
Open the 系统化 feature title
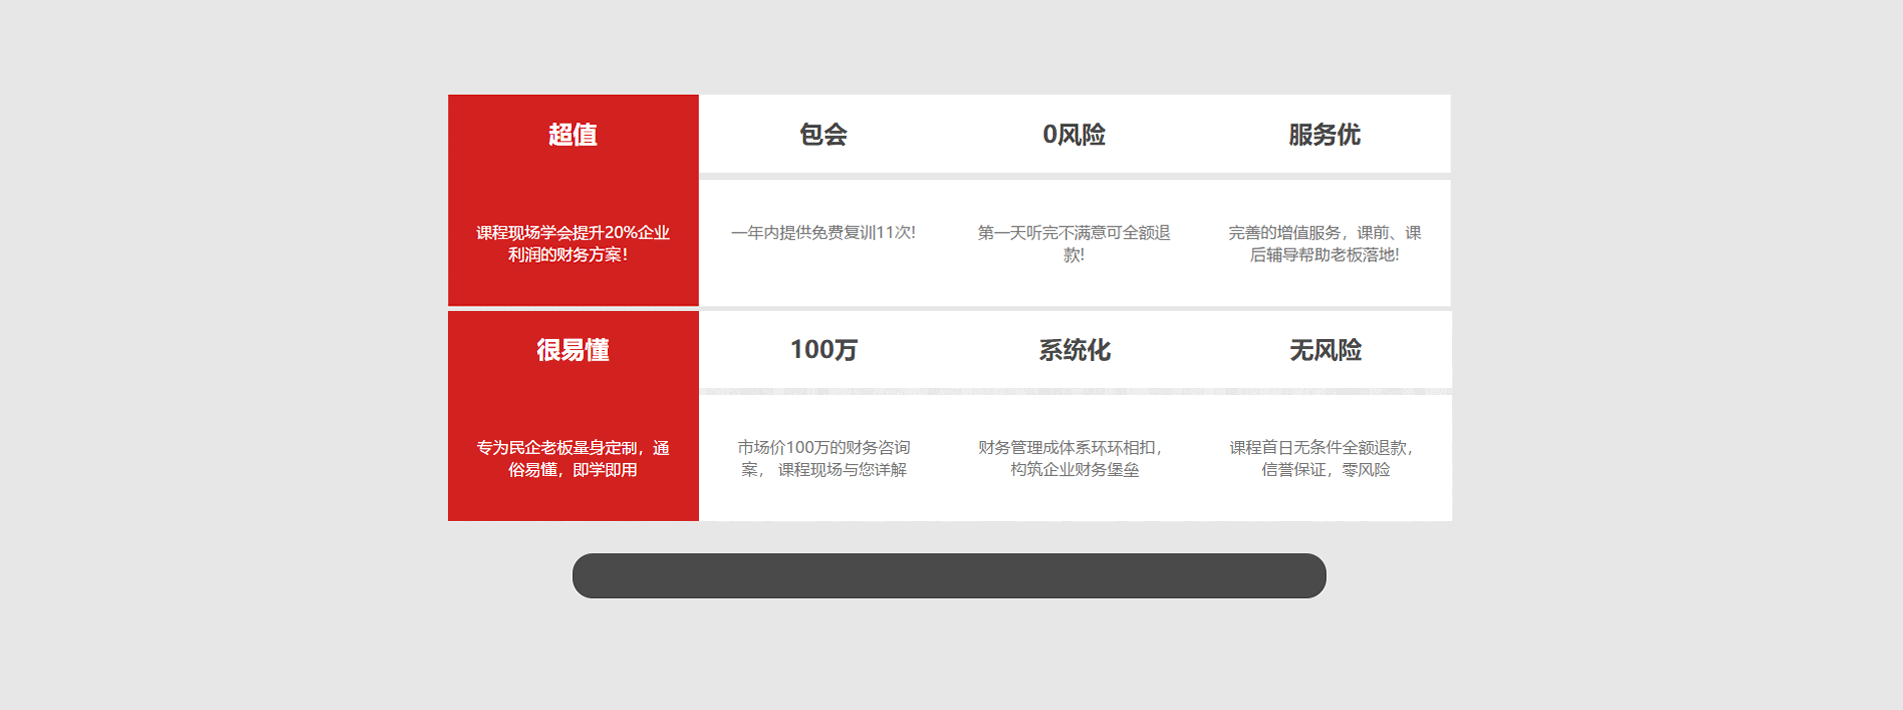pos(1074,350)
